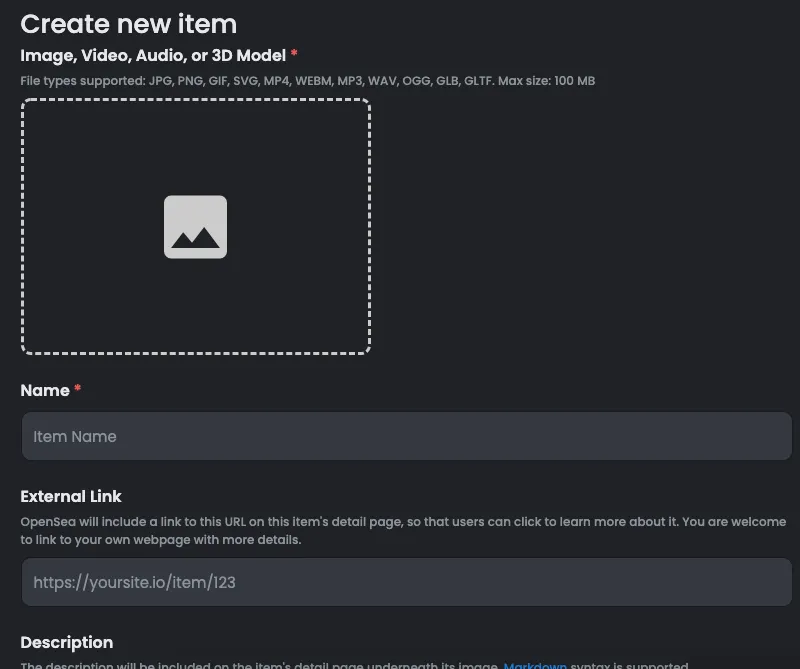Click the red asterisk beside Name
Screen dimensions: 800x669
tap(78, 389)
